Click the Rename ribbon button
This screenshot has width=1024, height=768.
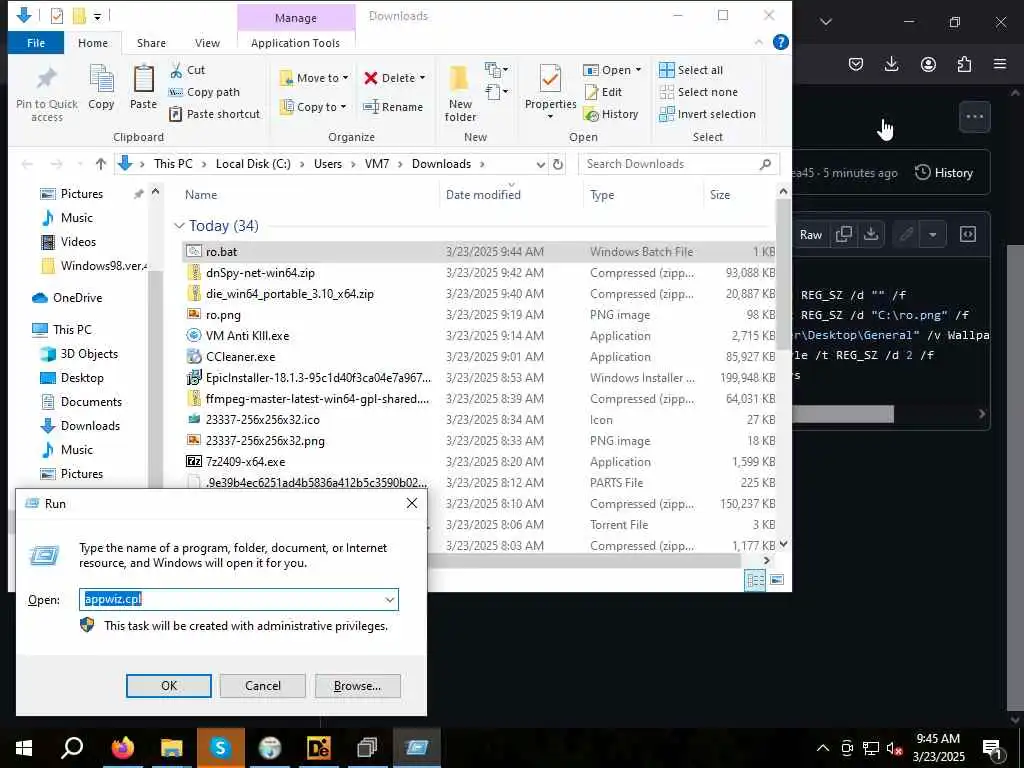point(393,107)
